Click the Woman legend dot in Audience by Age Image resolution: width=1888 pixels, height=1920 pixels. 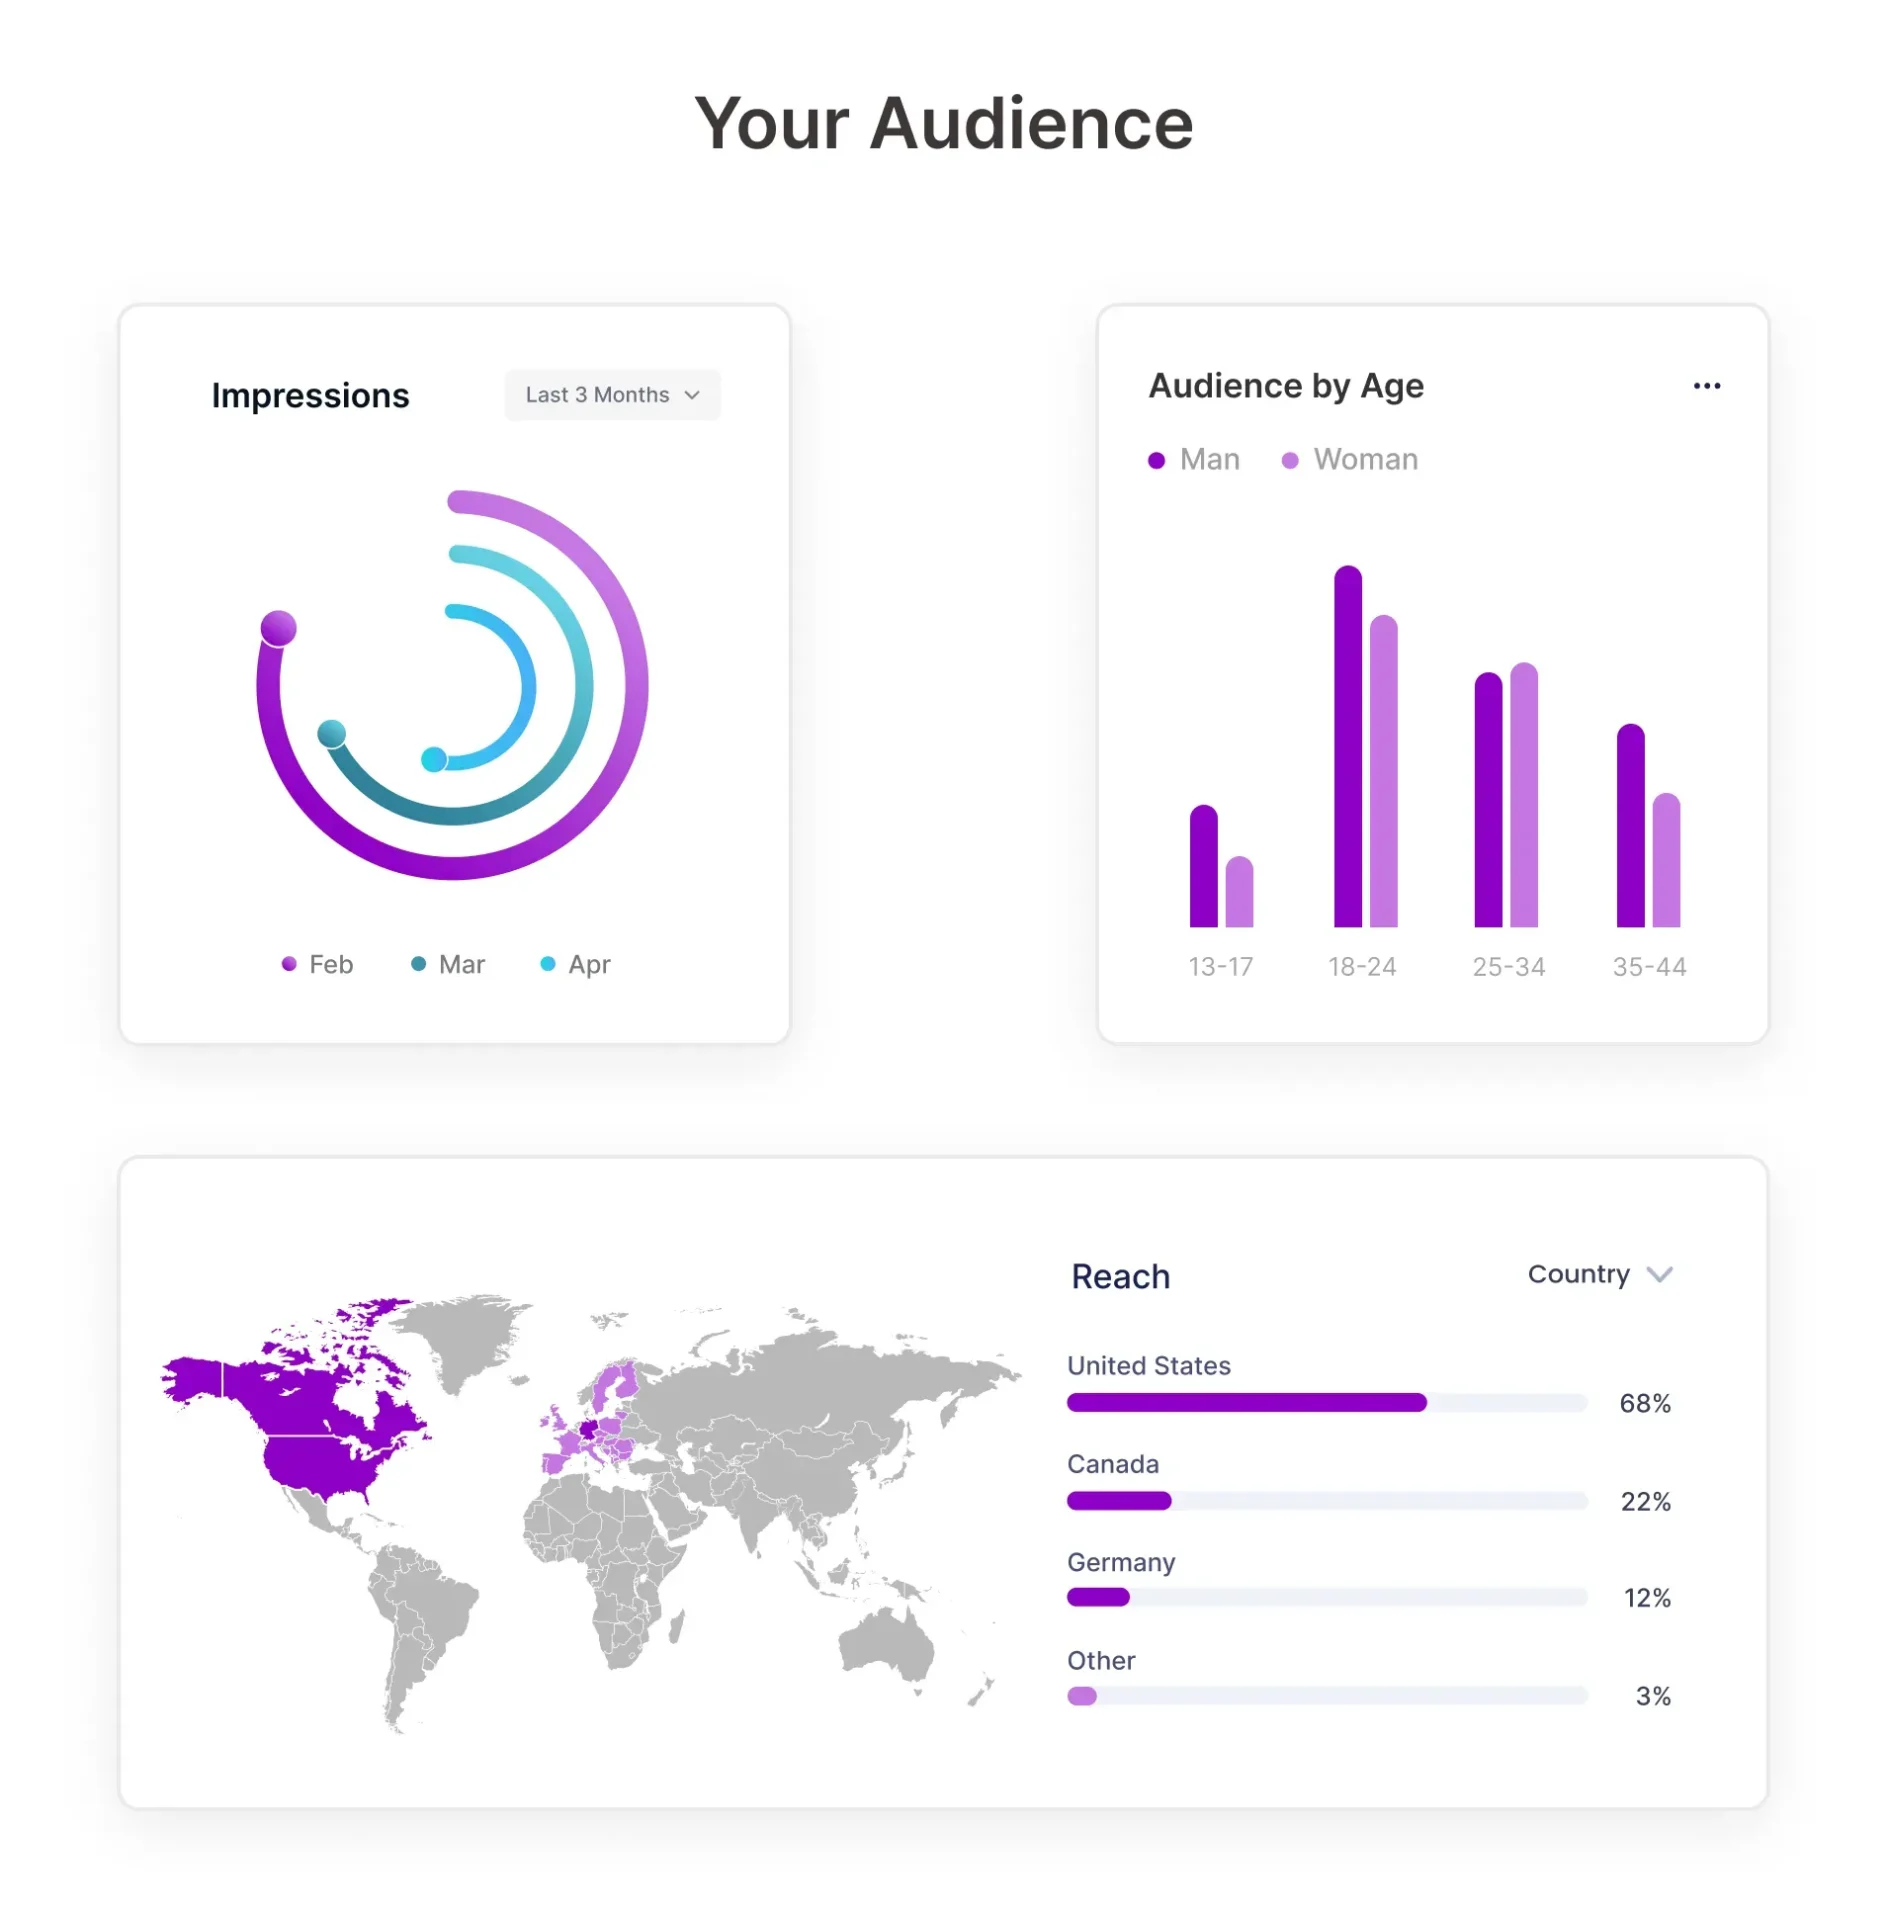[1289, 459]
